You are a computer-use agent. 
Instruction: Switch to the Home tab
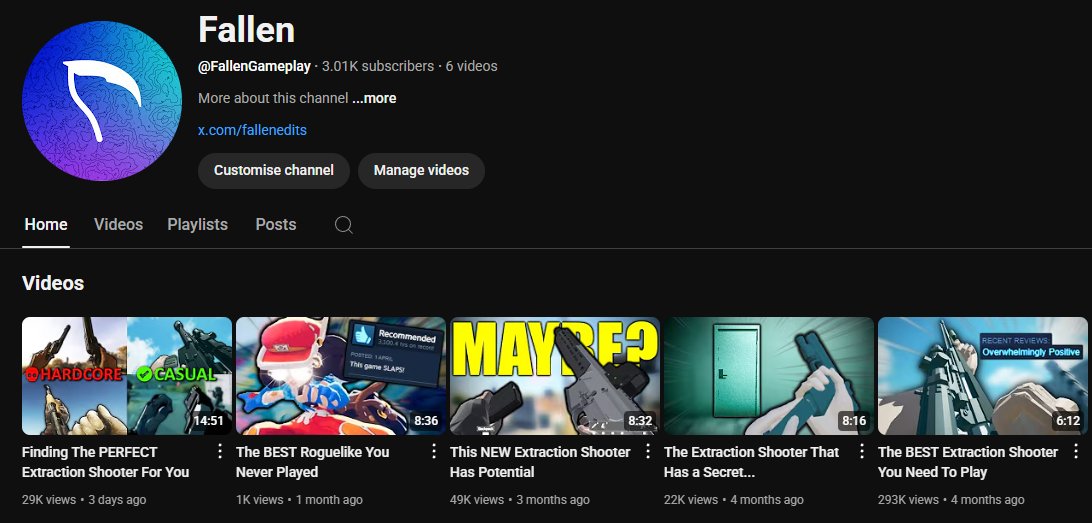pyautogui.click(x=46, y=224)
